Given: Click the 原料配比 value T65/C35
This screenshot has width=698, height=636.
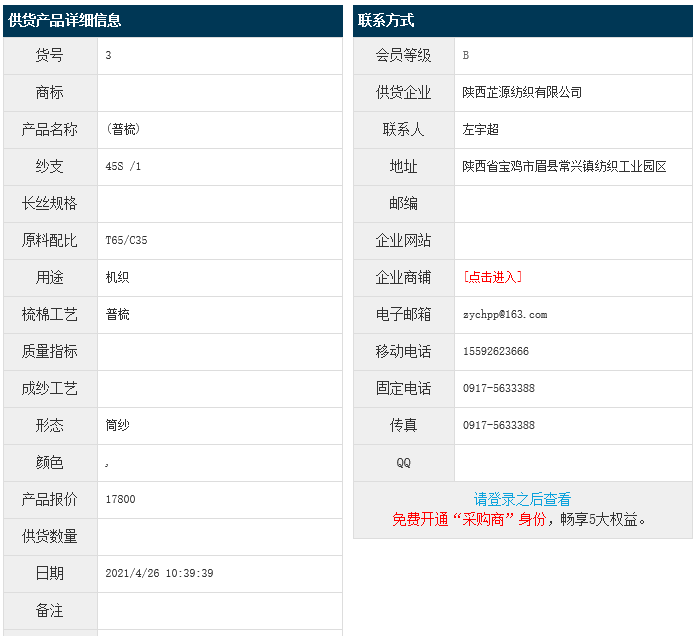Looking at the screenshot, I should coord(126,240).
